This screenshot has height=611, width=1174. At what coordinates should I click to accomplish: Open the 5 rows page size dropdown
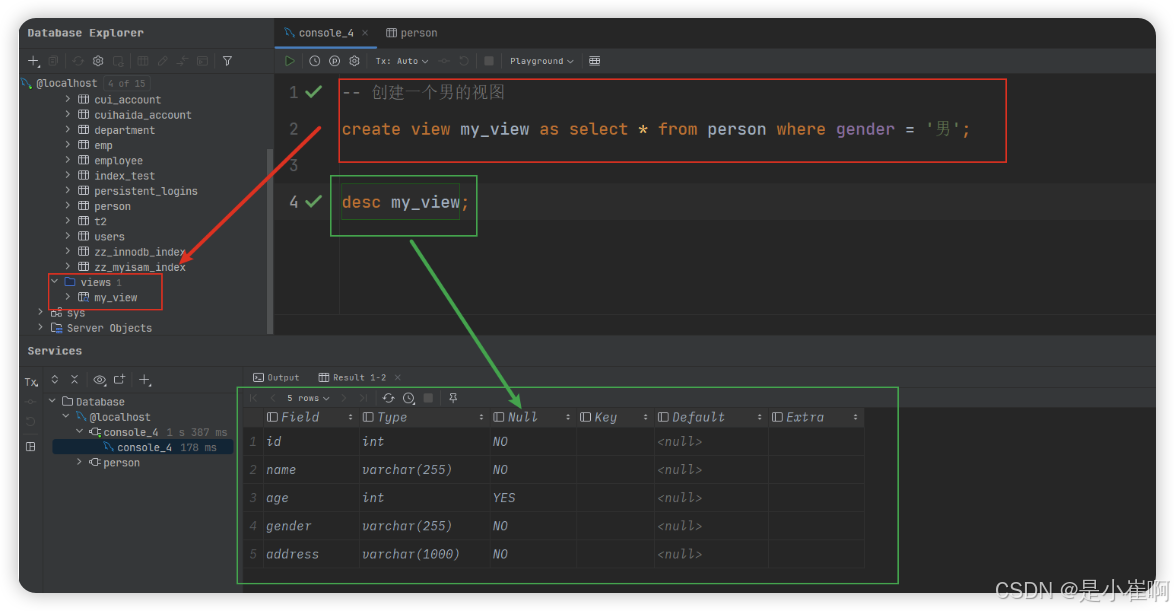308,398
